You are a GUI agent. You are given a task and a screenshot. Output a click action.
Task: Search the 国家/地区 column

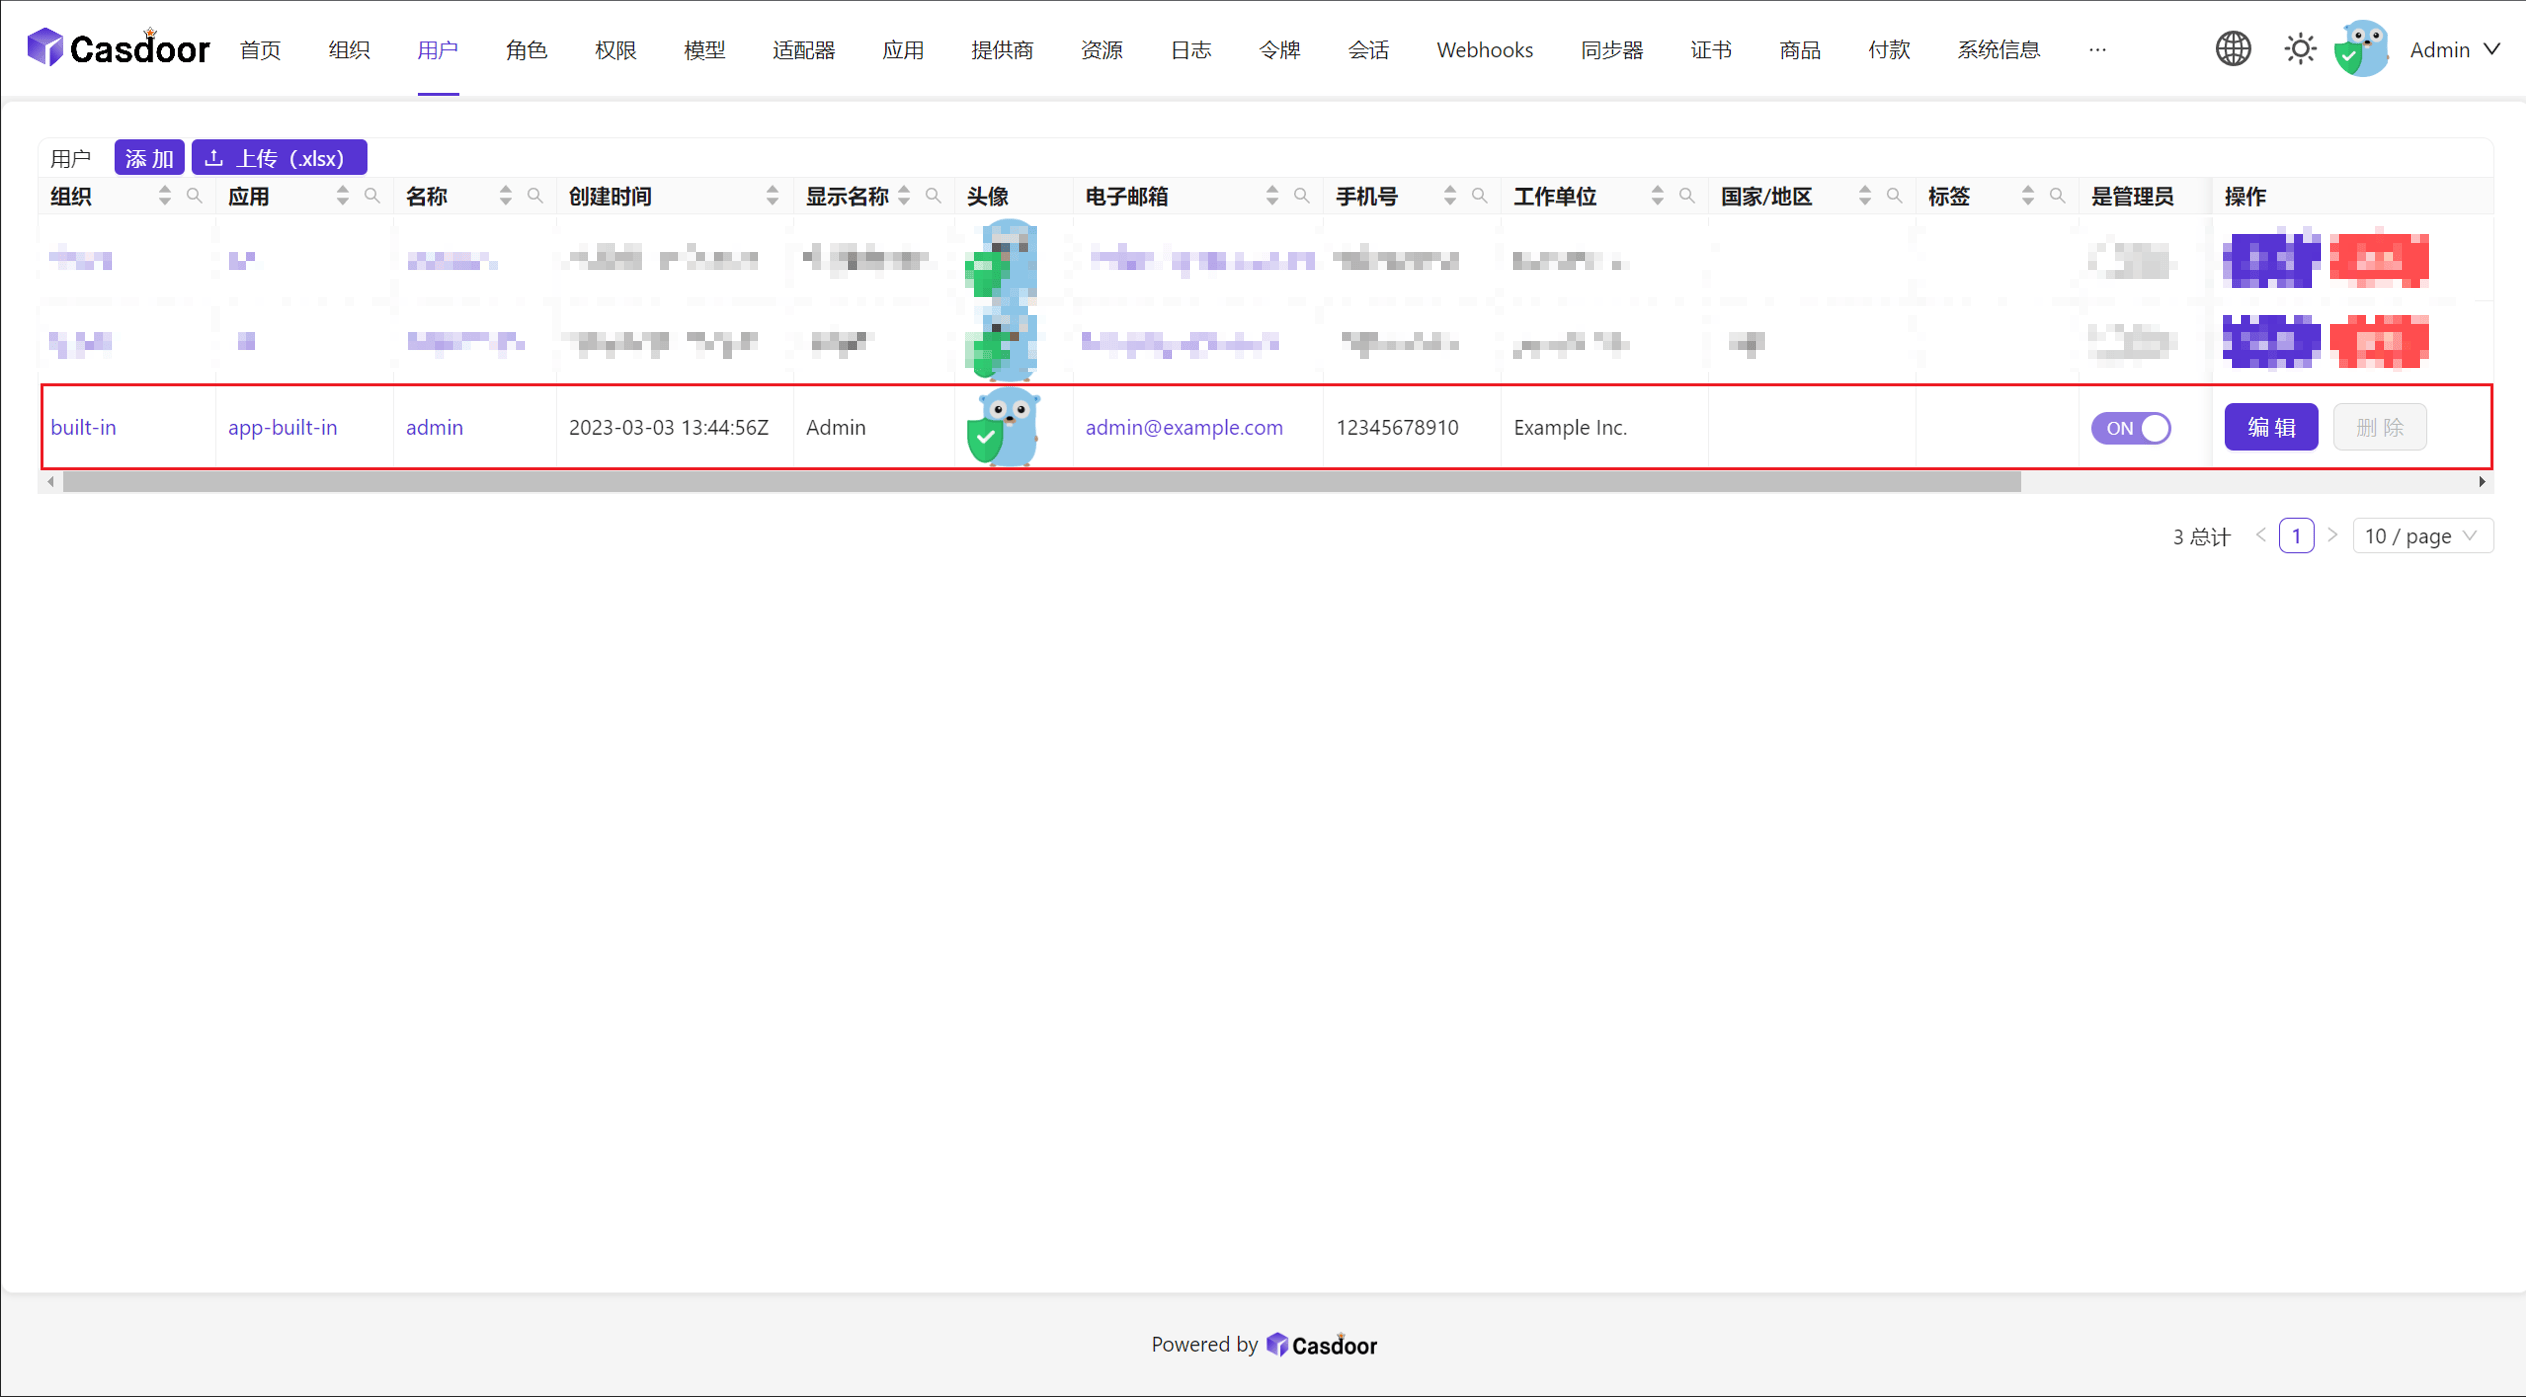click(1894, 196)
